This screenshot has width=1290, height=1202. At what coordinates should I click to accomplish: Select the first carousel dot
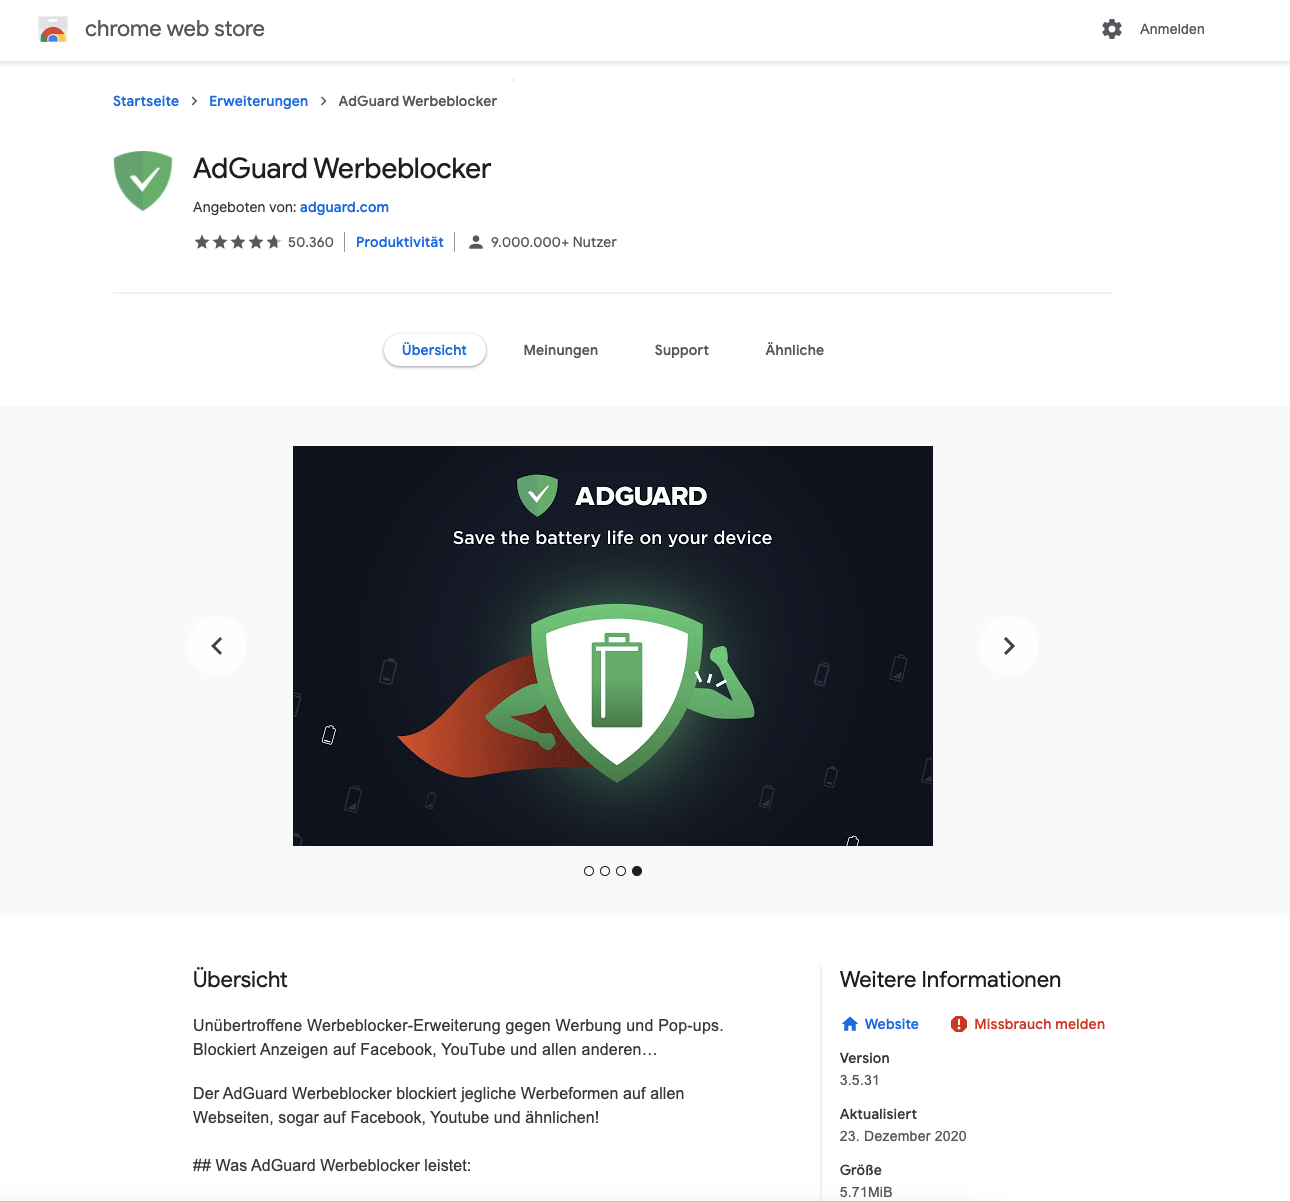pos(589,871)
